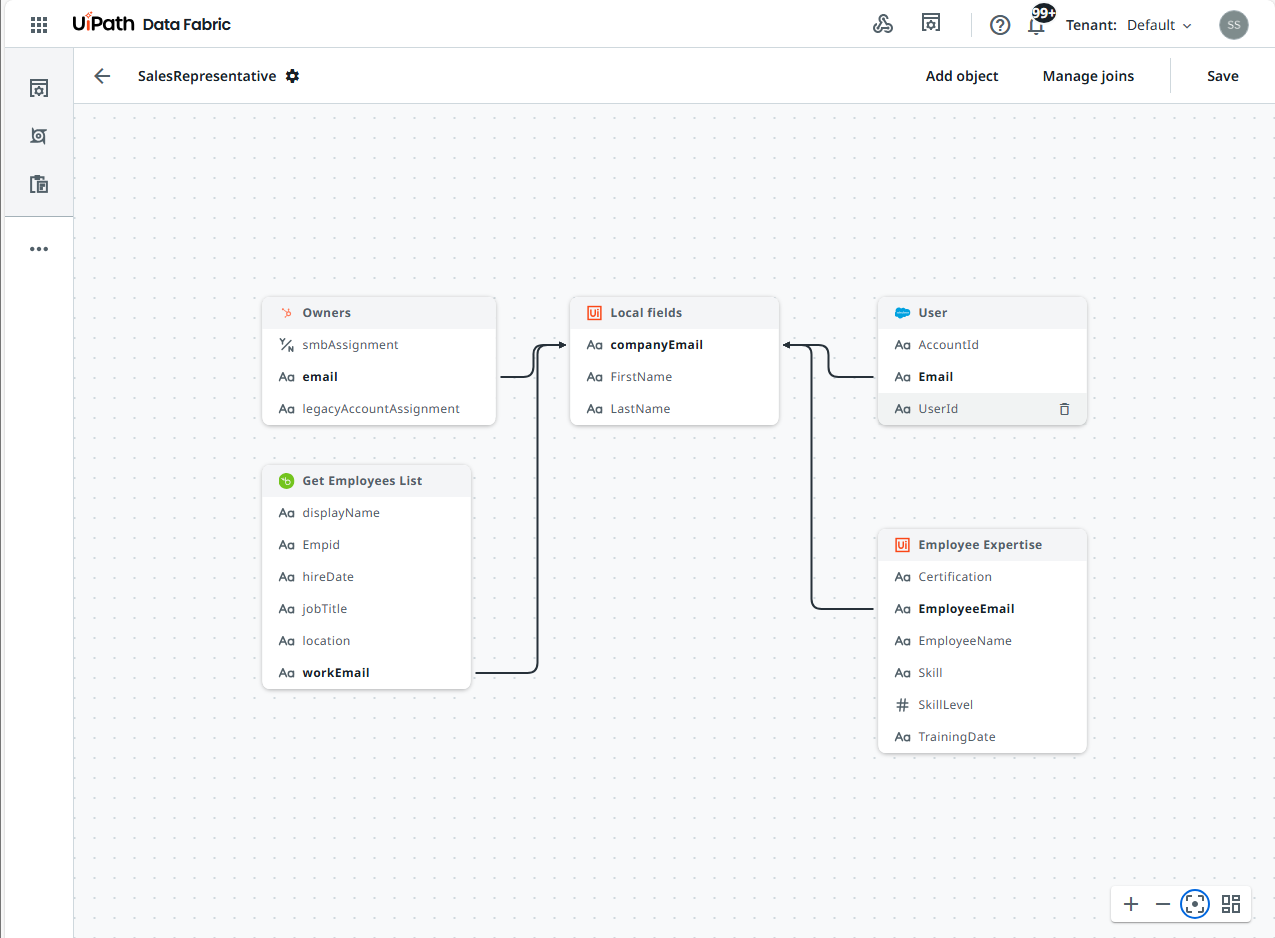
Task: Click the UiPath Data Fabric logo
Action: [152, 24]
